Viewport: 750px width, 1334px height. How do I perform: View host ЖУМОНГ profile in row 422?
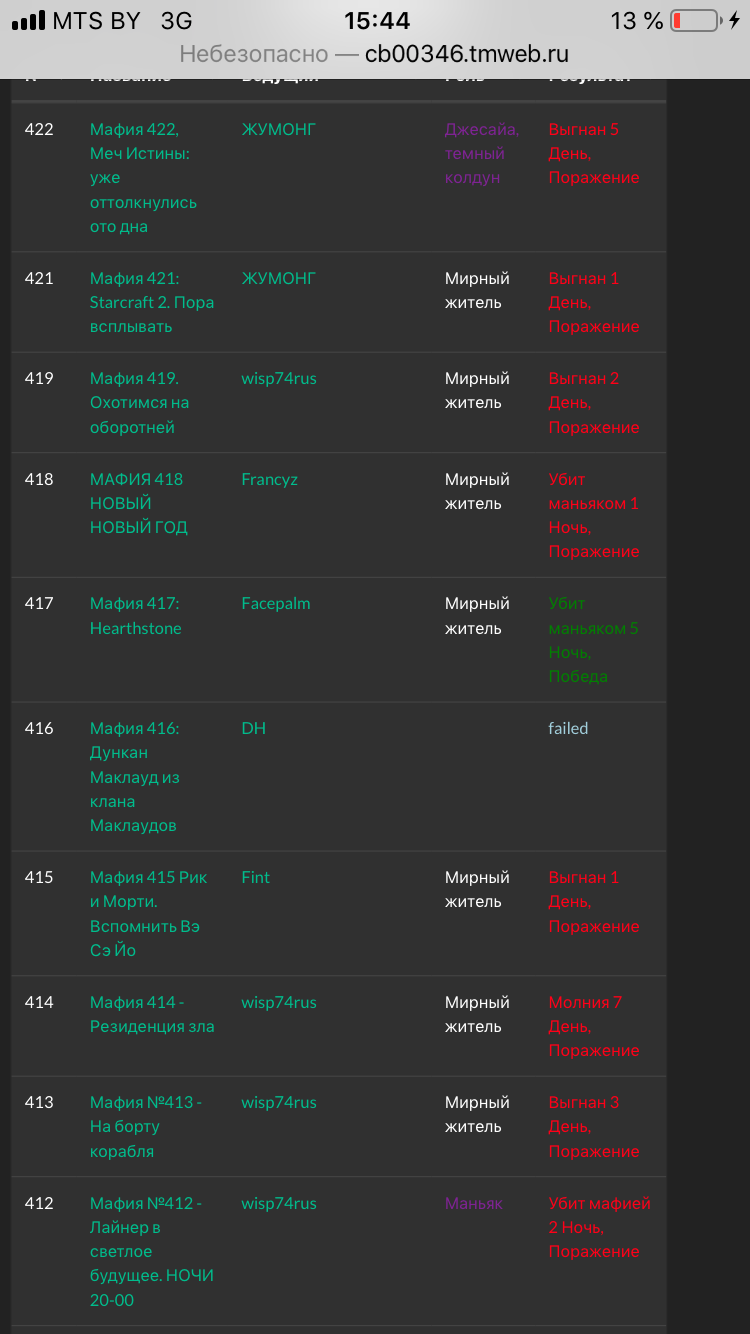click(278, 129)
